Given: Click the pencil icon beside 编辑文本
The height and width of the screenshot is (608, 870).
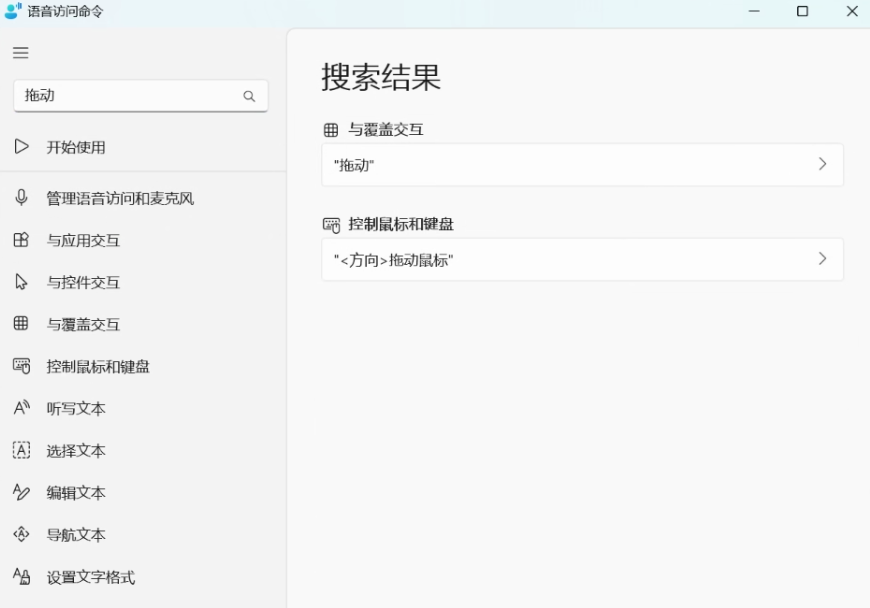Looking at the screenshot, I should 21,492.
